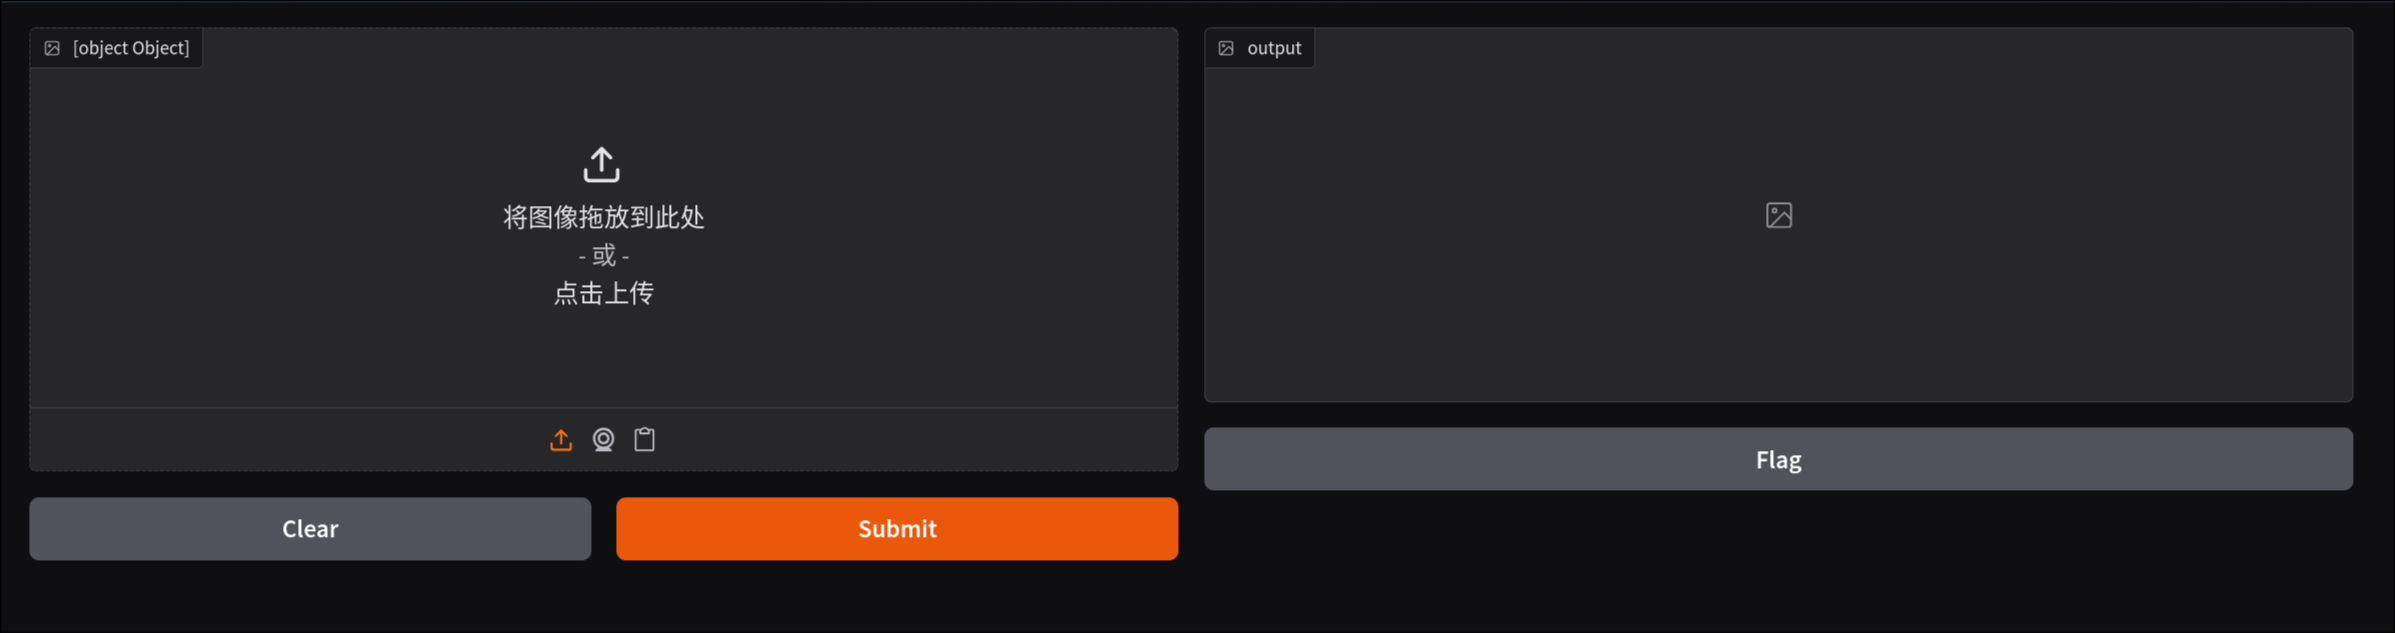Choose the paste from clipboard icon
Viewport: 2395px width, 633px height.
[x=645, y=440]
